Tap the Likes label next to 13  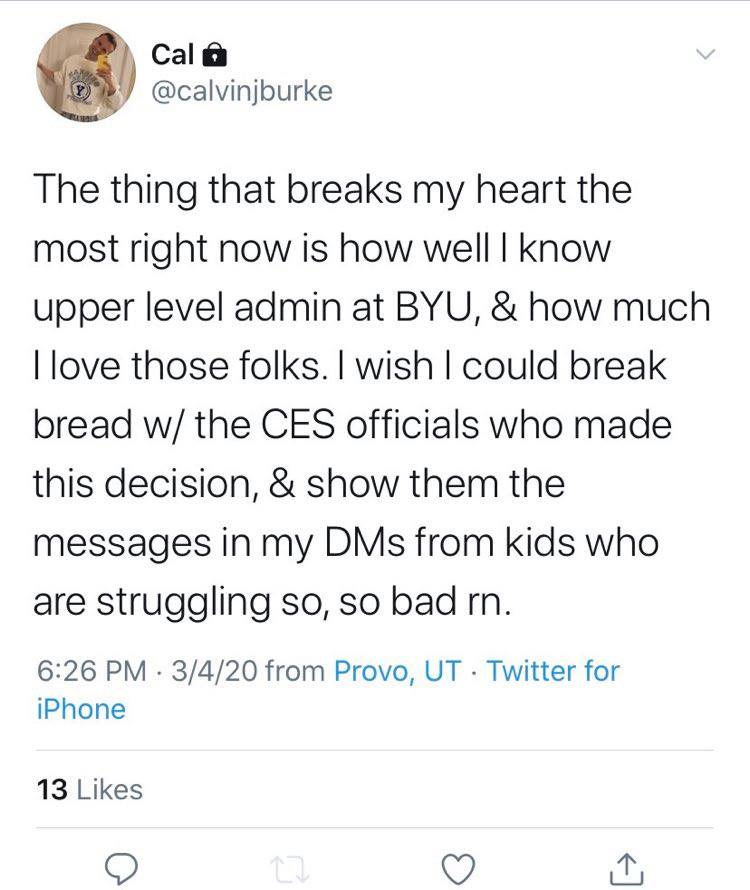(x=109, y=789)
